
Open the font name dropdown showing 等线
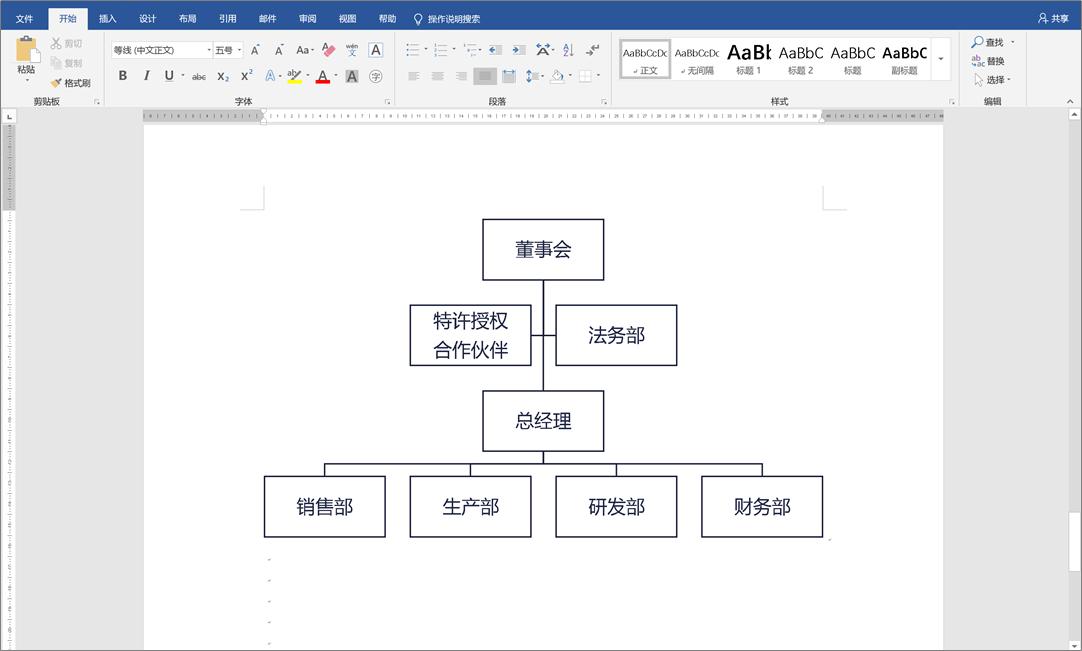point(160,48)
